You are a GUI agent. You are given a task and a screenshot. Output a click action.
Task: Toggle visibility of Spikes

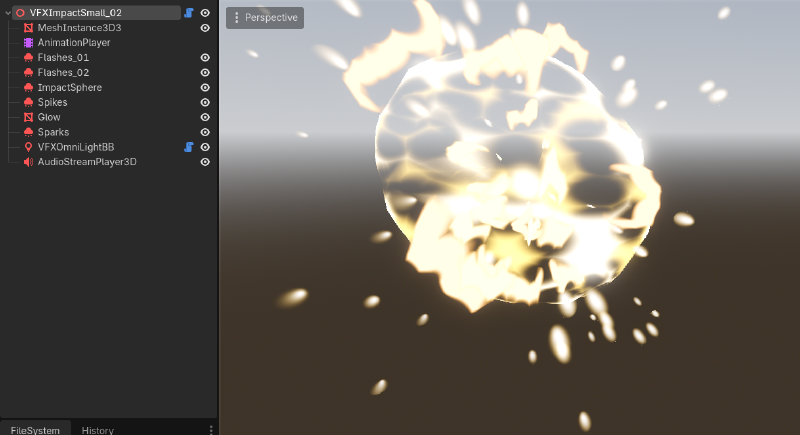click(x=205, y=102)
